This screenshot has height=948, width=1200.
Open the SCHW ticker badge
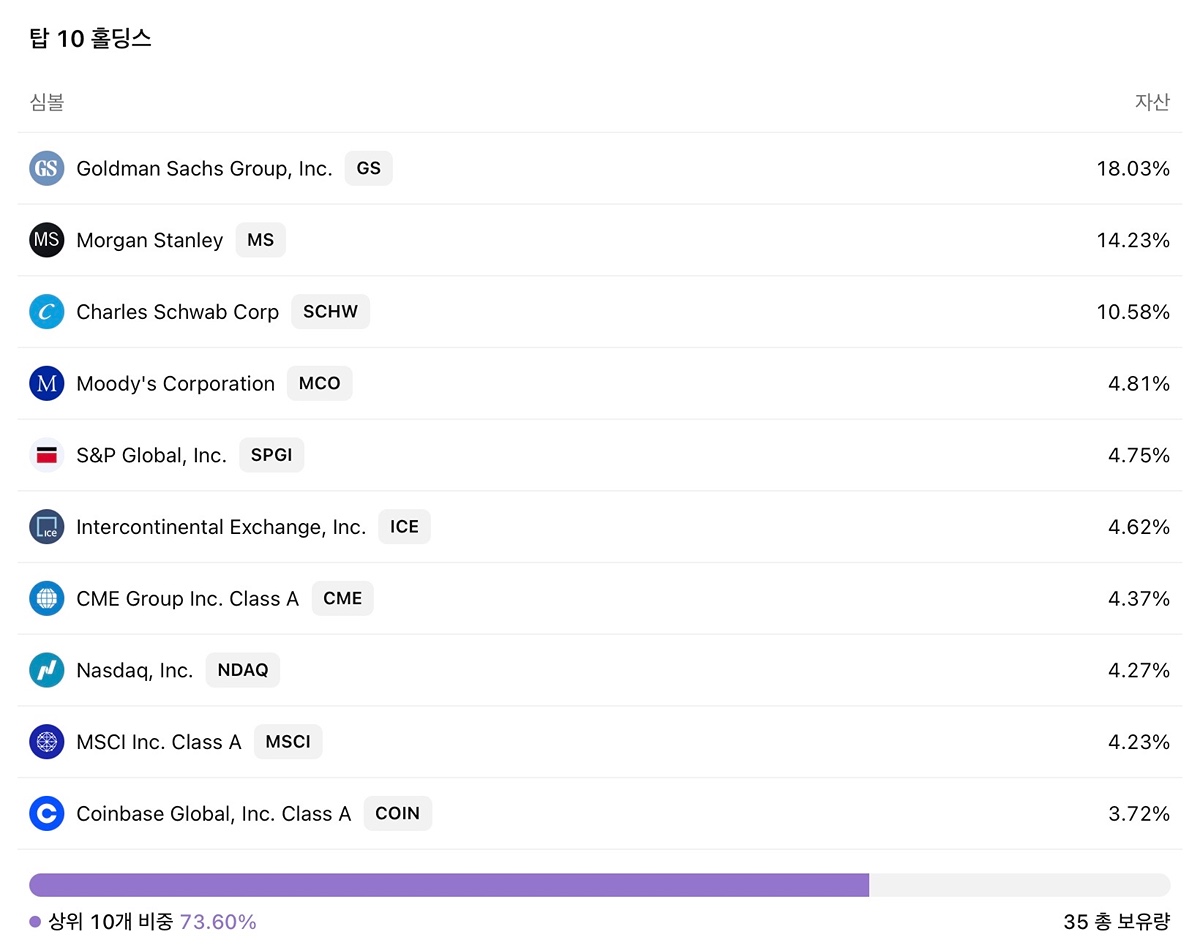tap(330, 312)
